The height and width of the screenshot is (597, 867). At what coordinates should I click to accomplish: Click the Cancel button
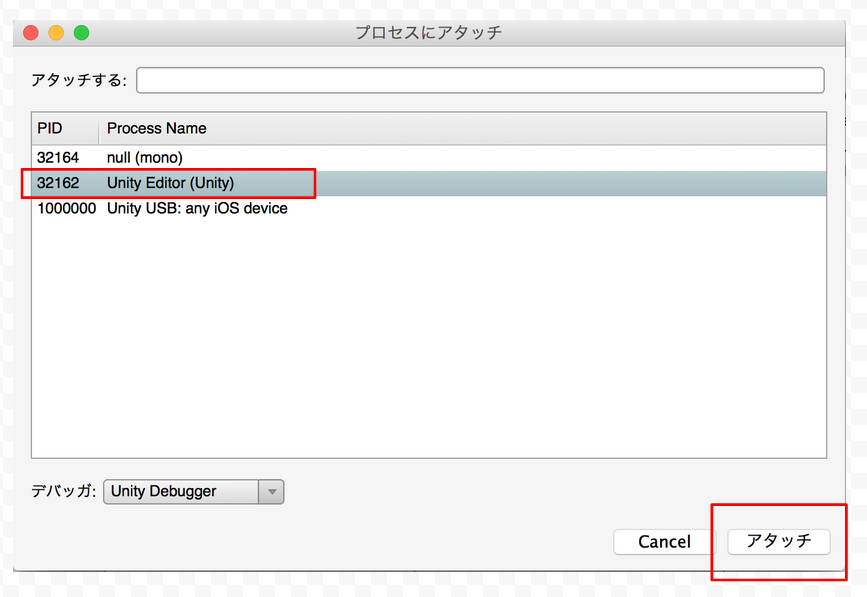(x=664, y=541)
